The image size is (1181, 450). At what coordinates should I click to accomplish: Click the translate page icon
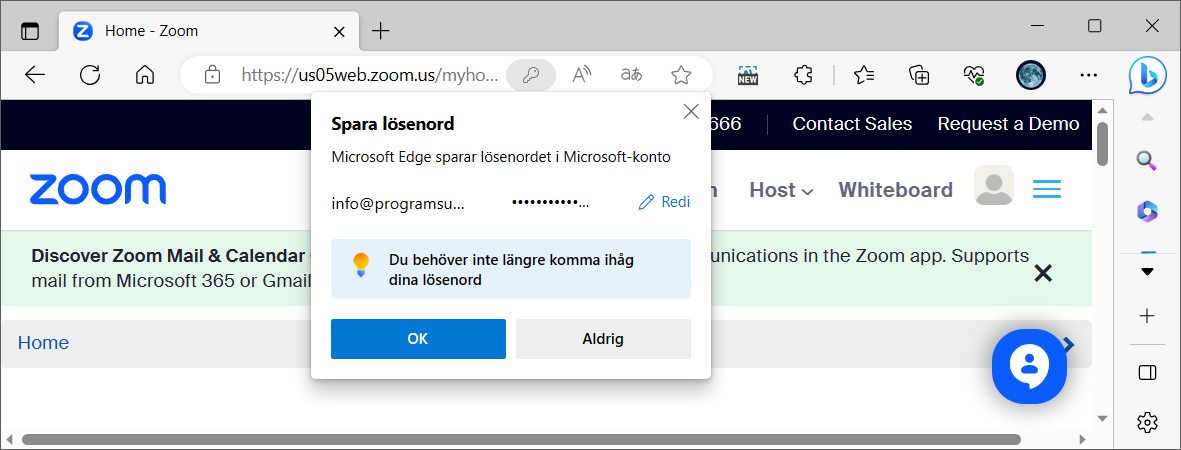[631, 75]
